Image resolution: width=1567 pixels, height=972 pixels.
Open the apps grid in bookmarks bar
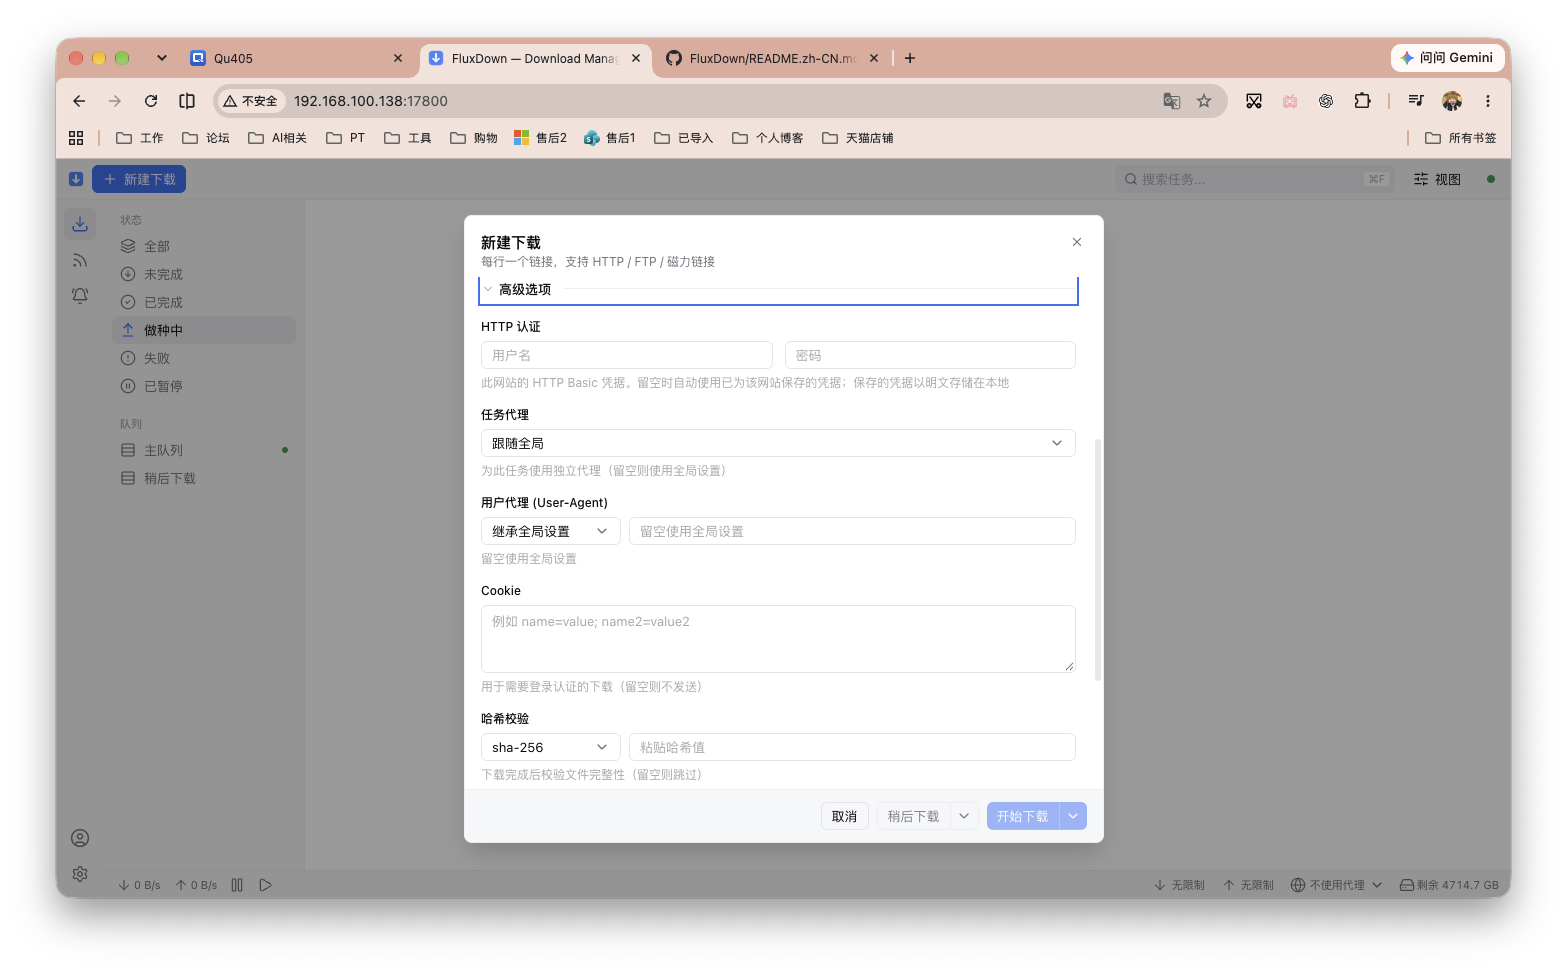[x=76, y=138]
